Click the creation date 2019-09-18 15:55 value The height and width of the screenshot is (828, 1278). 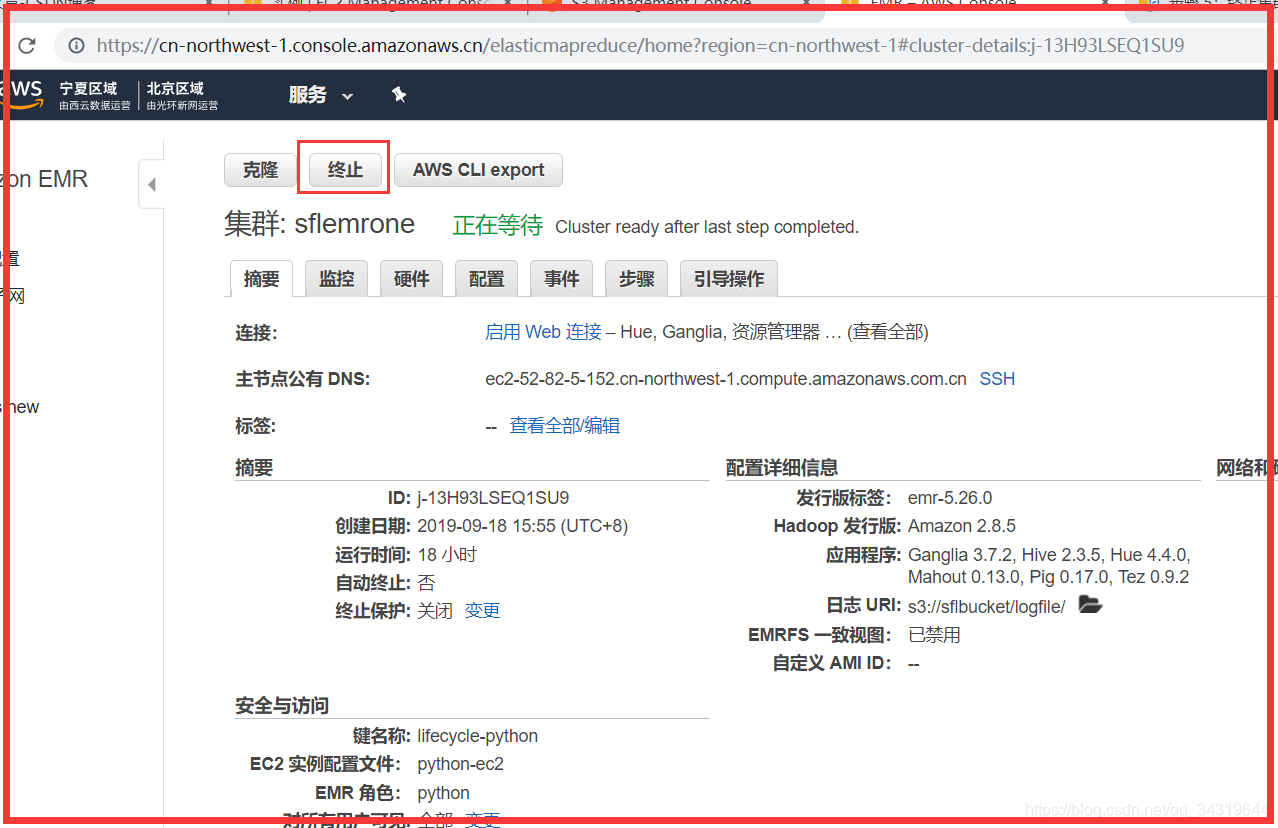[x=522, y=526]
